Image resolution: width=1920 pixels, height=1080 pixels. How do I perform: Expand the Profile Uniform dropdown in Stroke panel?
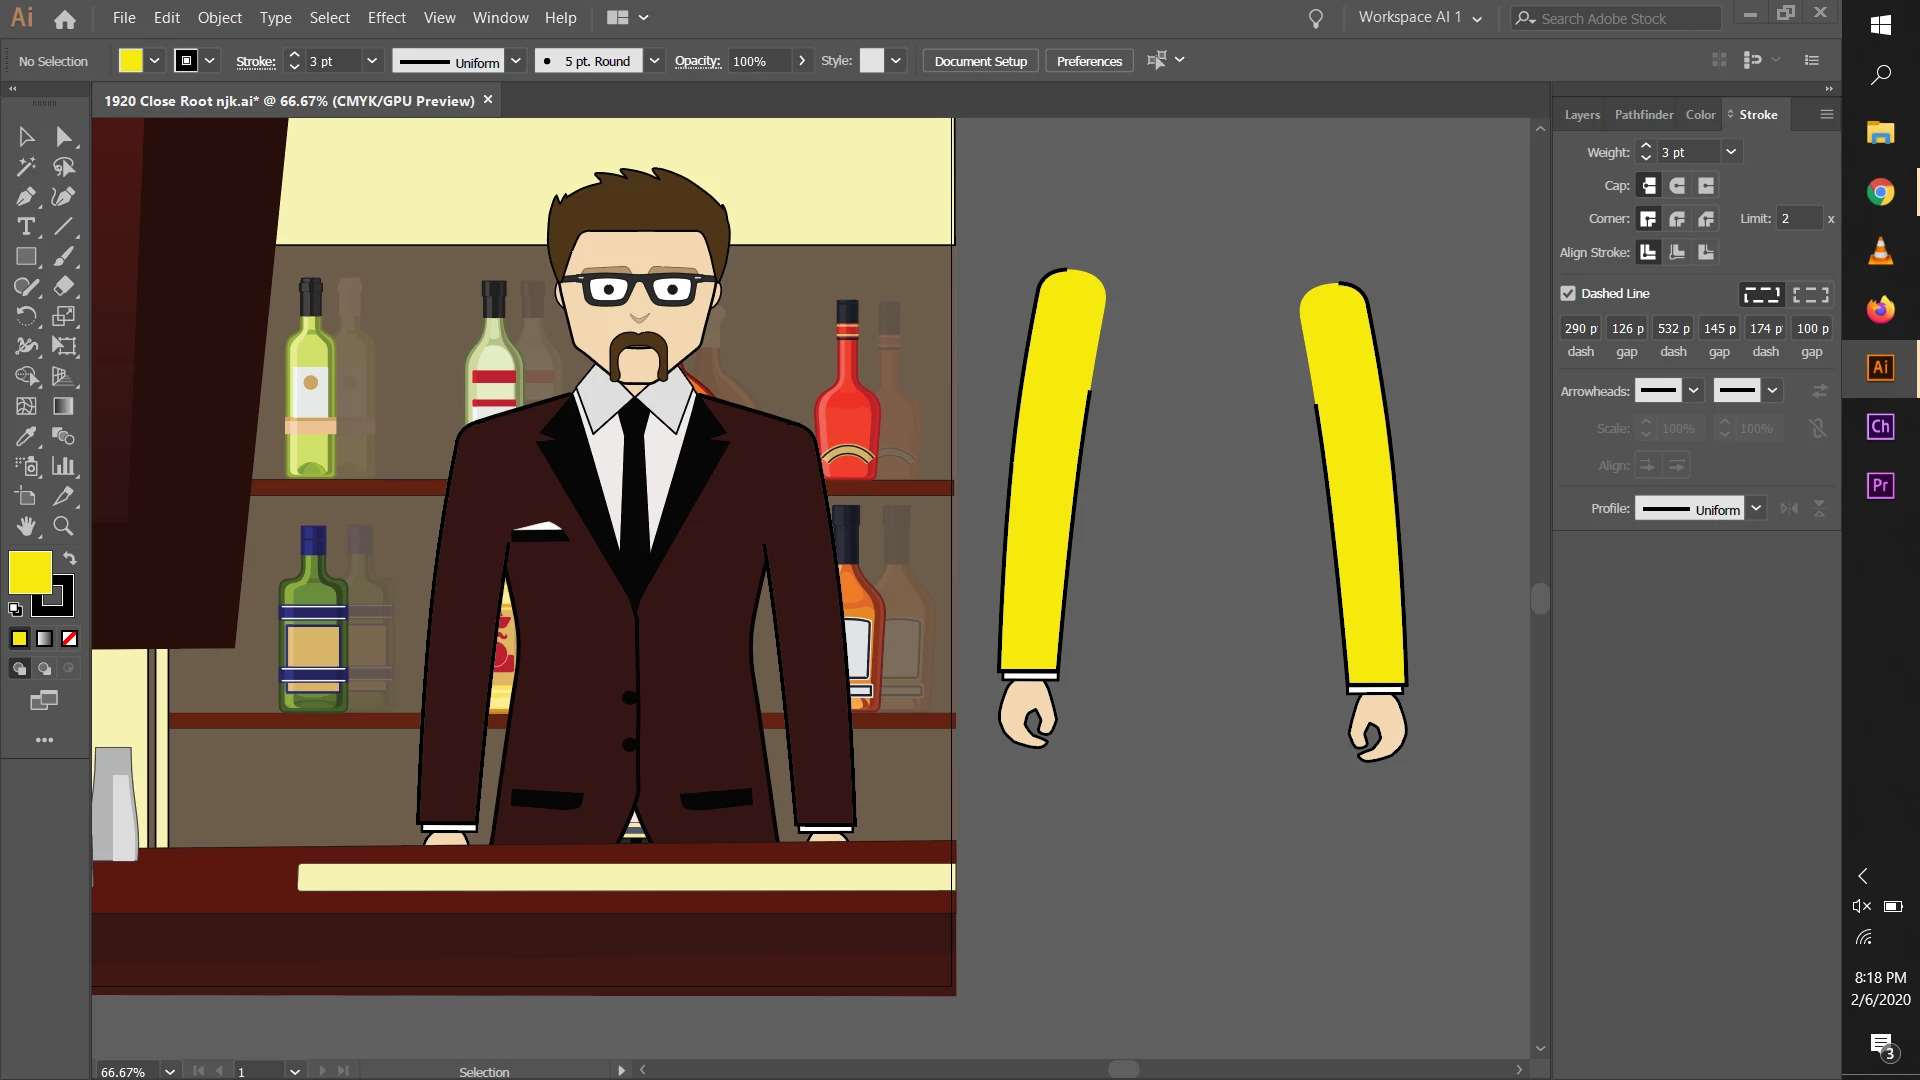coord(1756,509)
